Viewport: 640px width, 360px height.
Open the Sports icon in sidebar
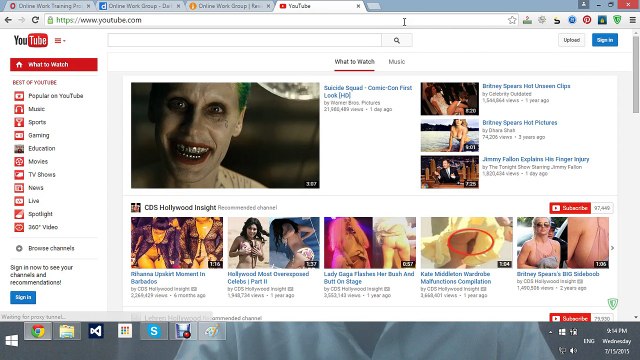pyautogui.click(x=19, y=122)
